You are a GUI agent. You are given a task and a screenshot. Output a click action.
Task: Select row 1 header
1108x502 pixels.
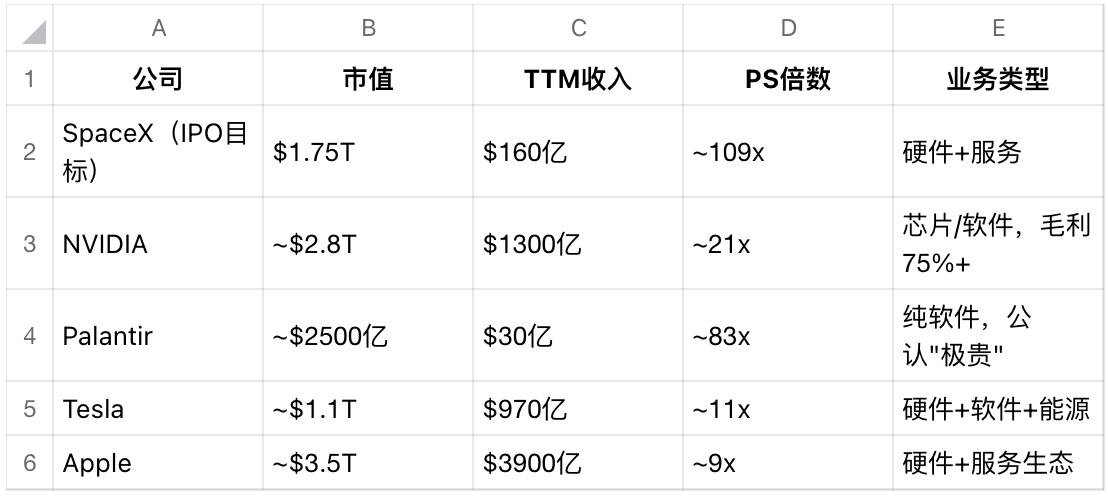(x=30, y=80)
